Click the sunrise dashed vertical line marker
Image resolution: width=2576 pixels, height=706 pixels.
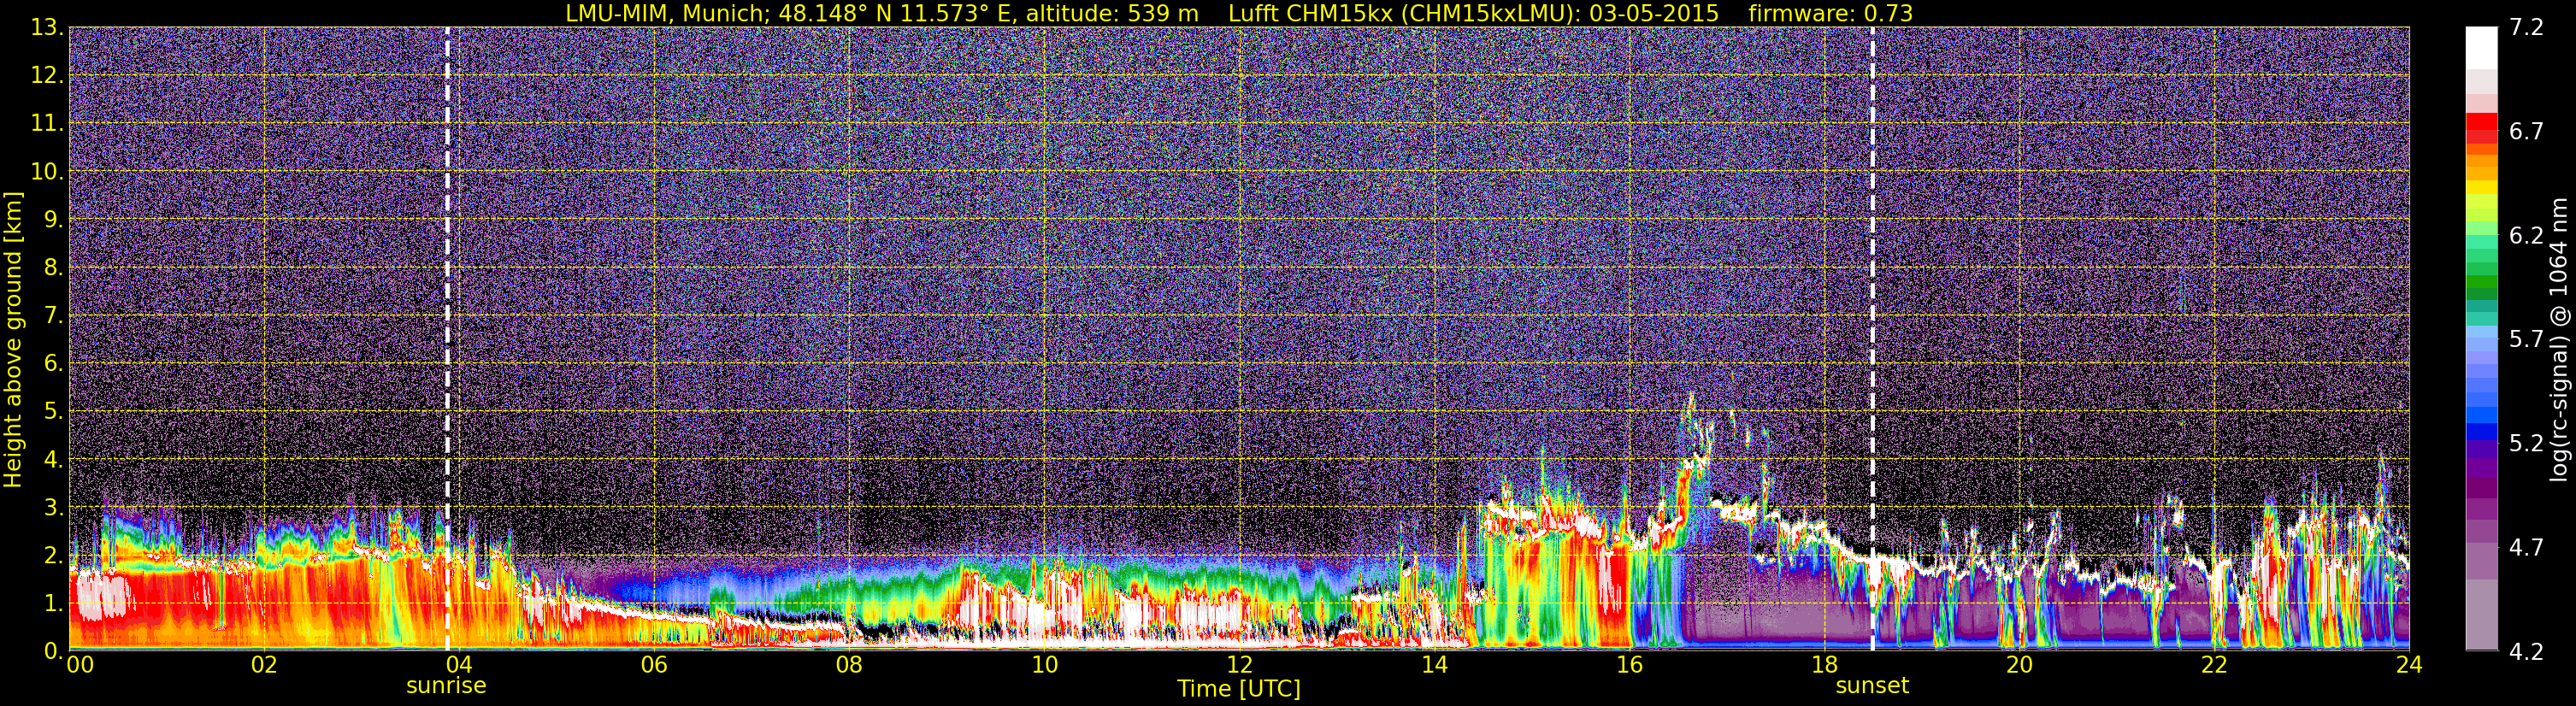pyautogui.click(x=447, y=338)
